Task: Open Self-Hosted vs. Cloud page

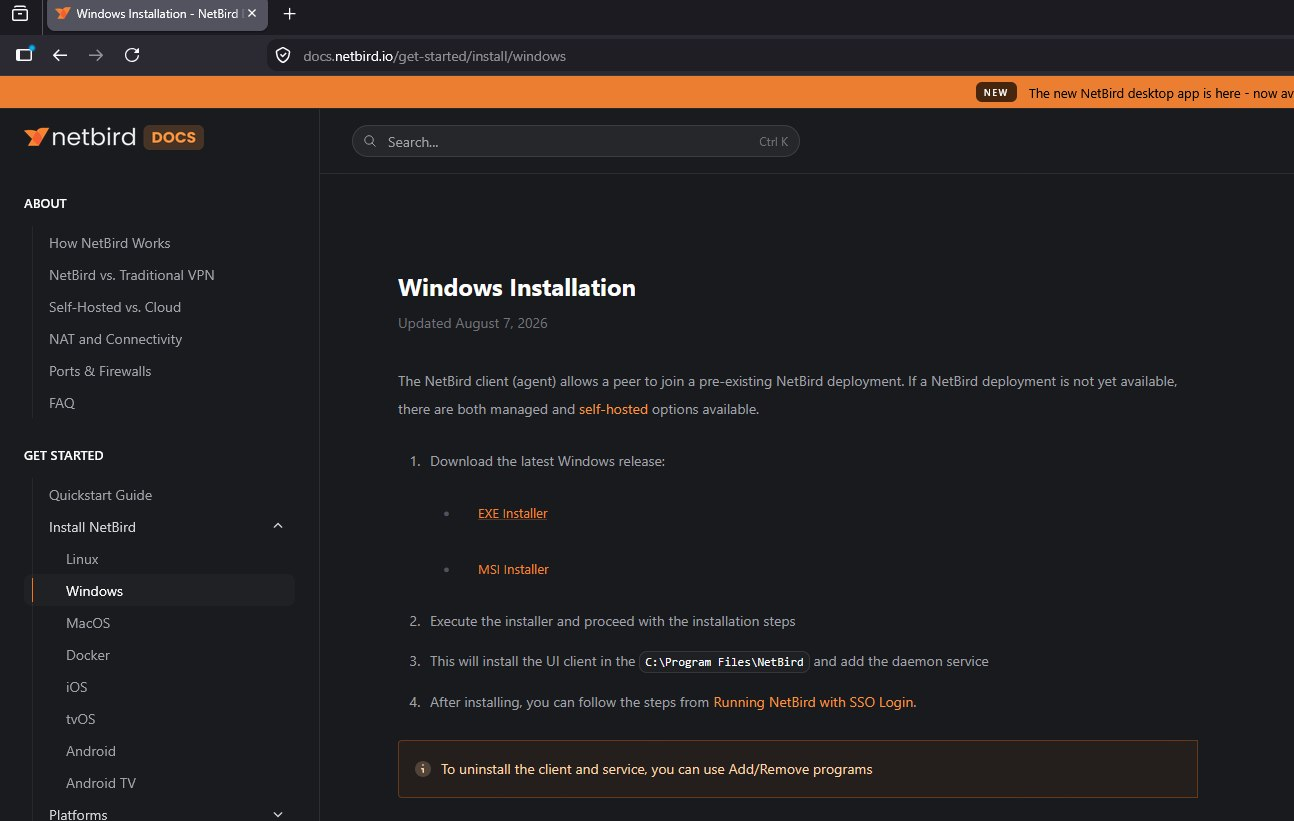Action: click(x=115, y=307)
